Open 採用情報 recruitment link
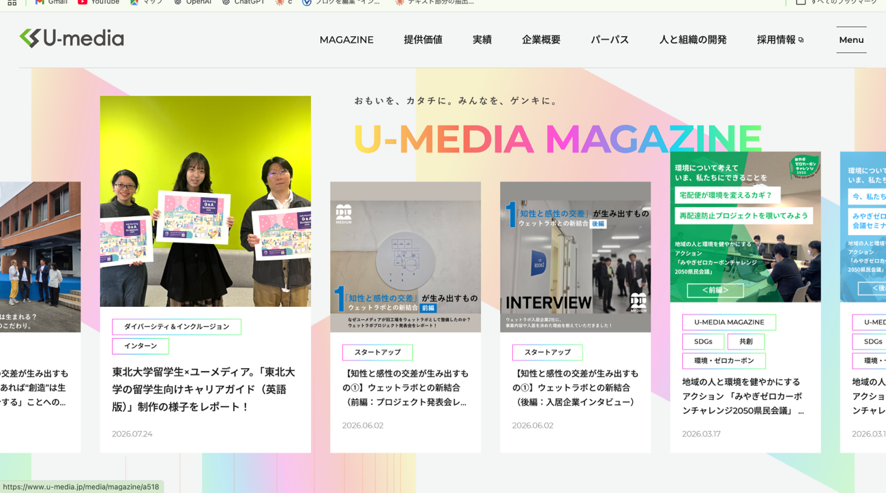Viewport: 886px width, 493px height. click(776, 40)
